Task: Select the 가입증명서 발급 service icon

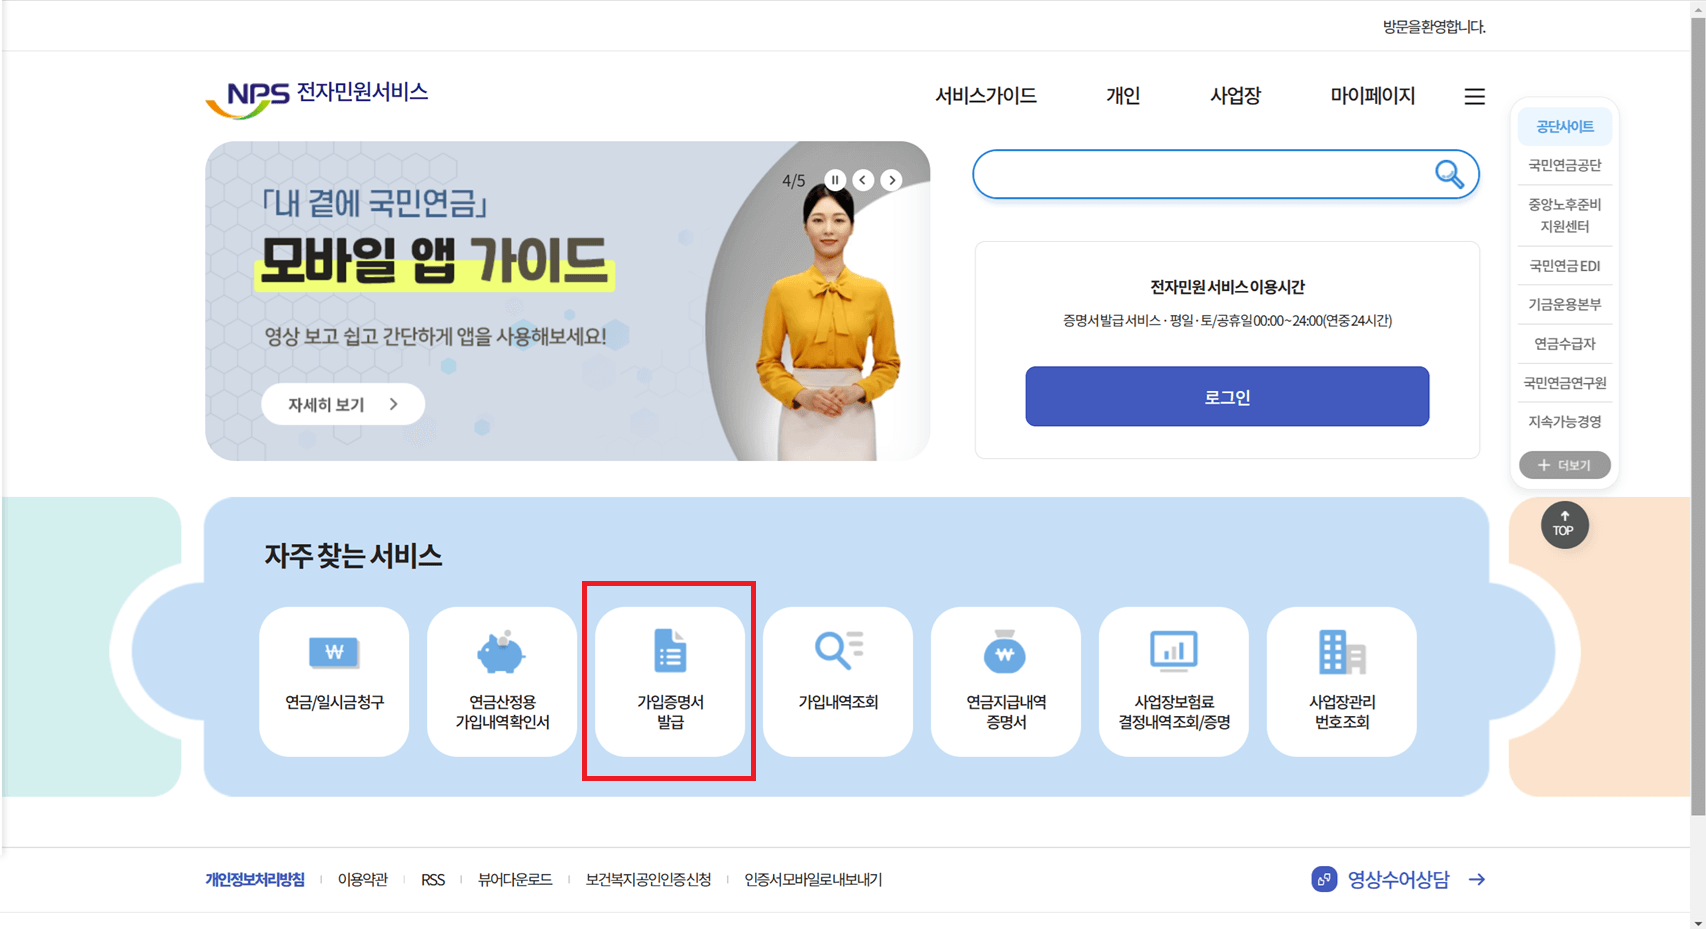Action: [669, 681]
